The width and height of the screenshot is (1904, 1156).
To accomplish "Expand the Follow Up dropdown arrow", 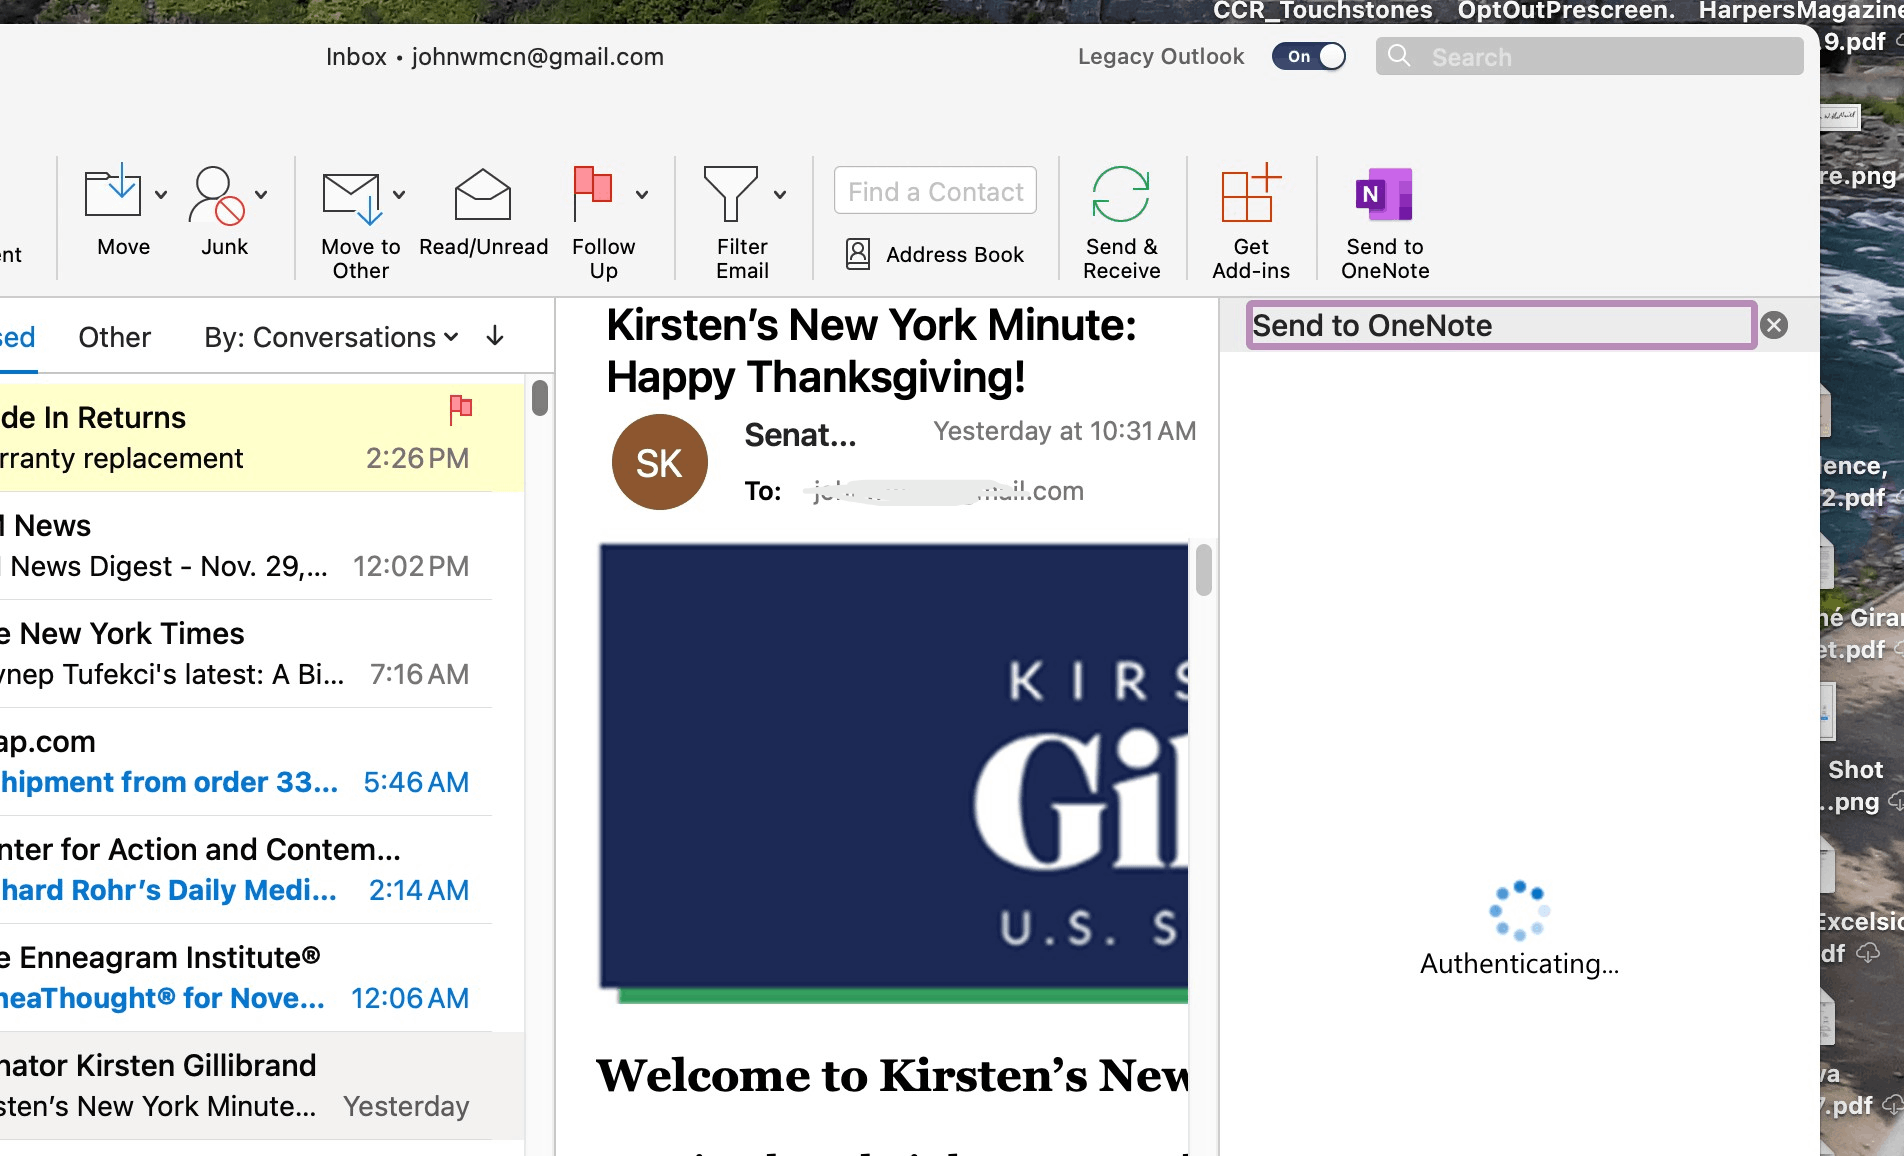I will pyautogui.click(x=642, y=195).
